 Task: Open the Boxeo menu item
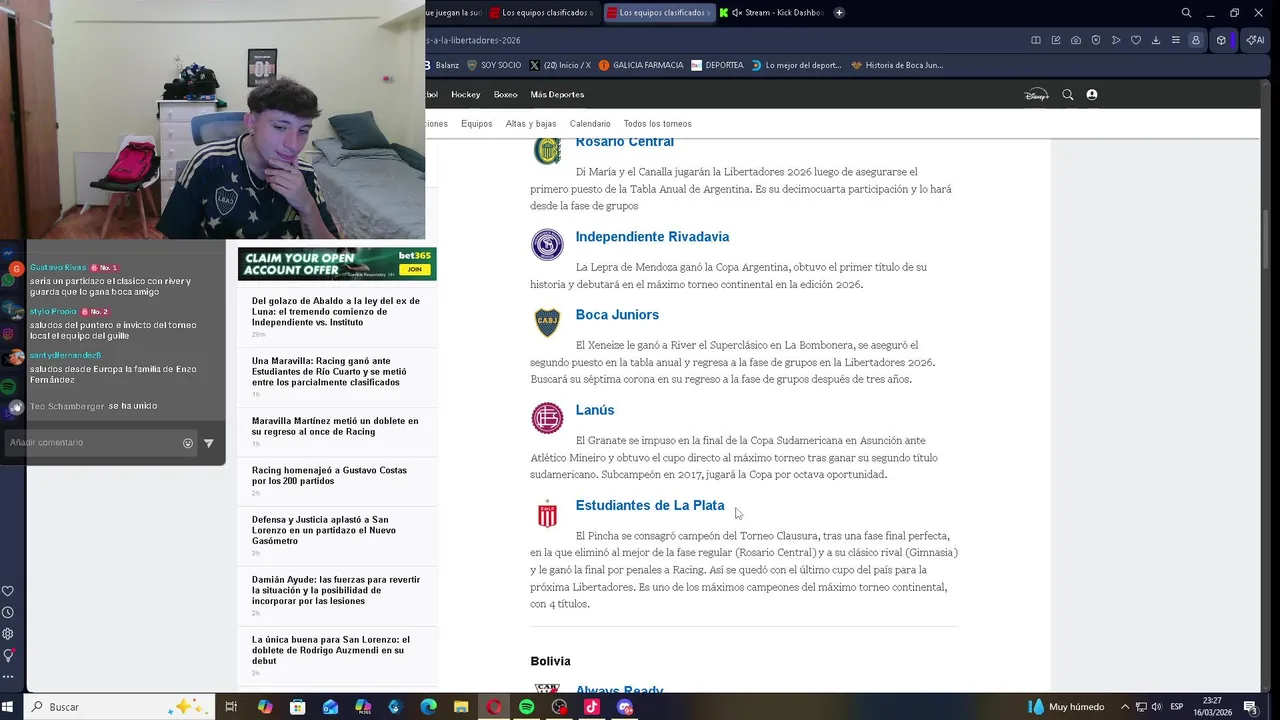coord(505,95)
